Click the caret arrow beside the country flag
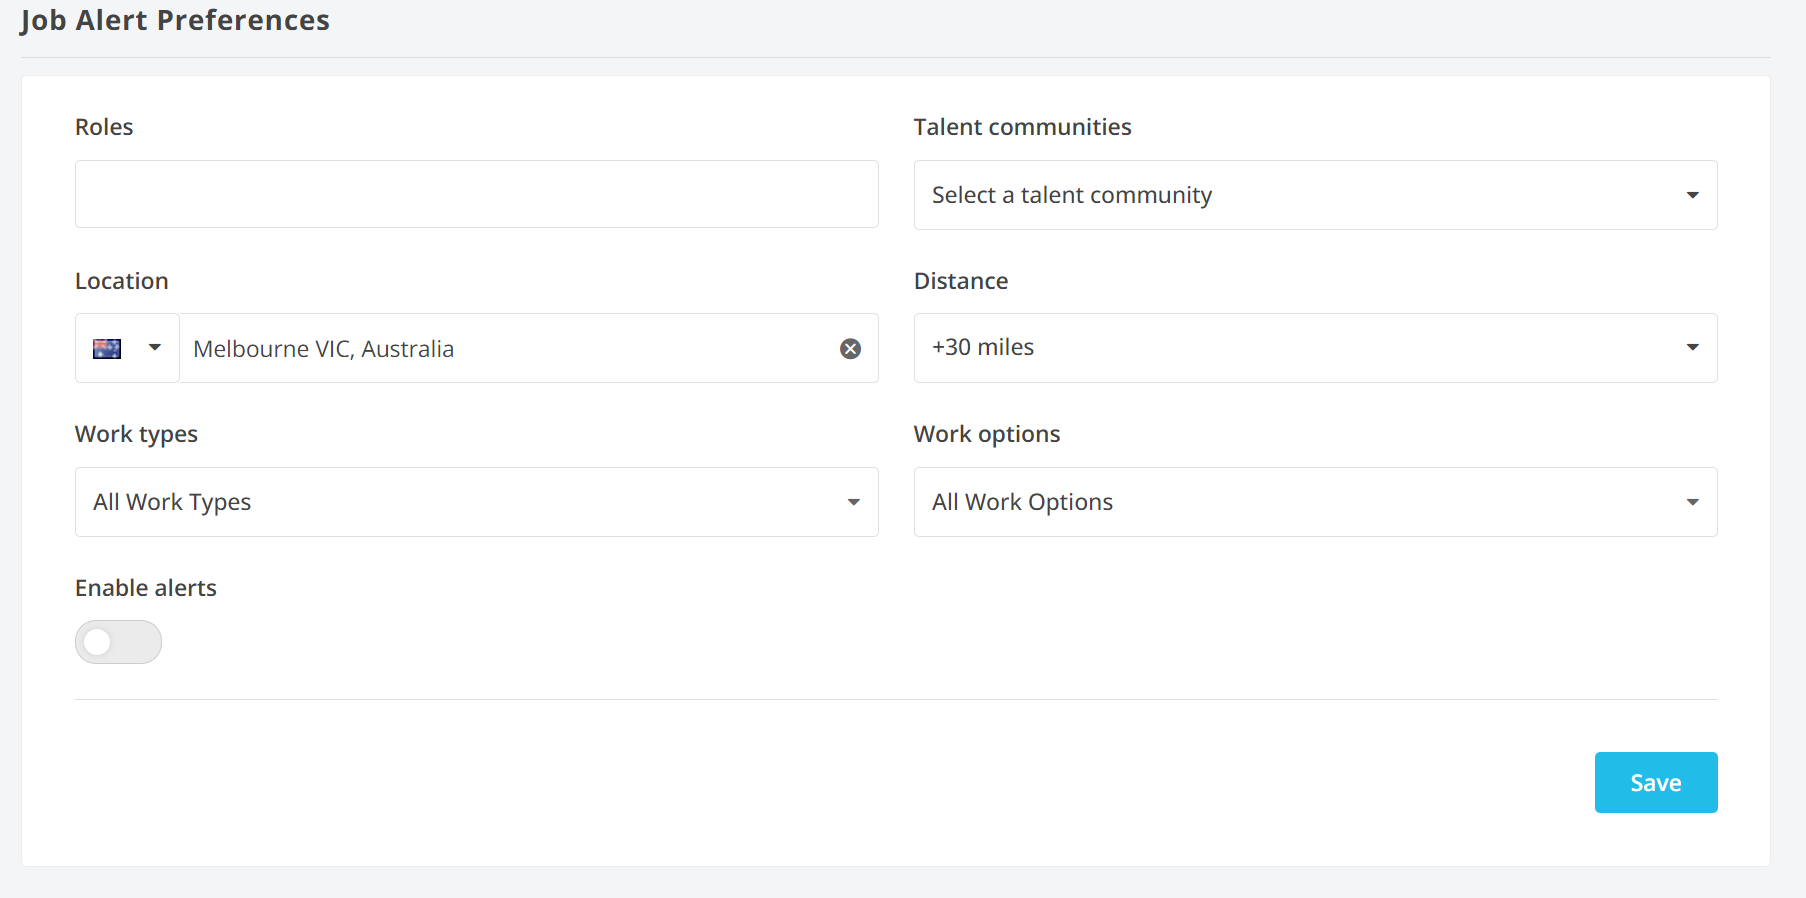Image resolution: width=1806 pixels, height=898 pixels. 155,347
